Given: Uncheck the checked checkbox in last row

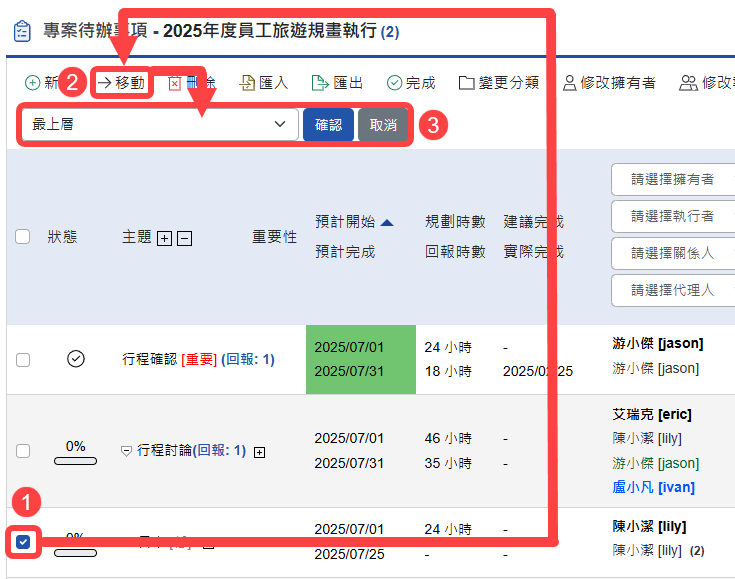Looking at the screenshot, I should [x=23, y=542].
